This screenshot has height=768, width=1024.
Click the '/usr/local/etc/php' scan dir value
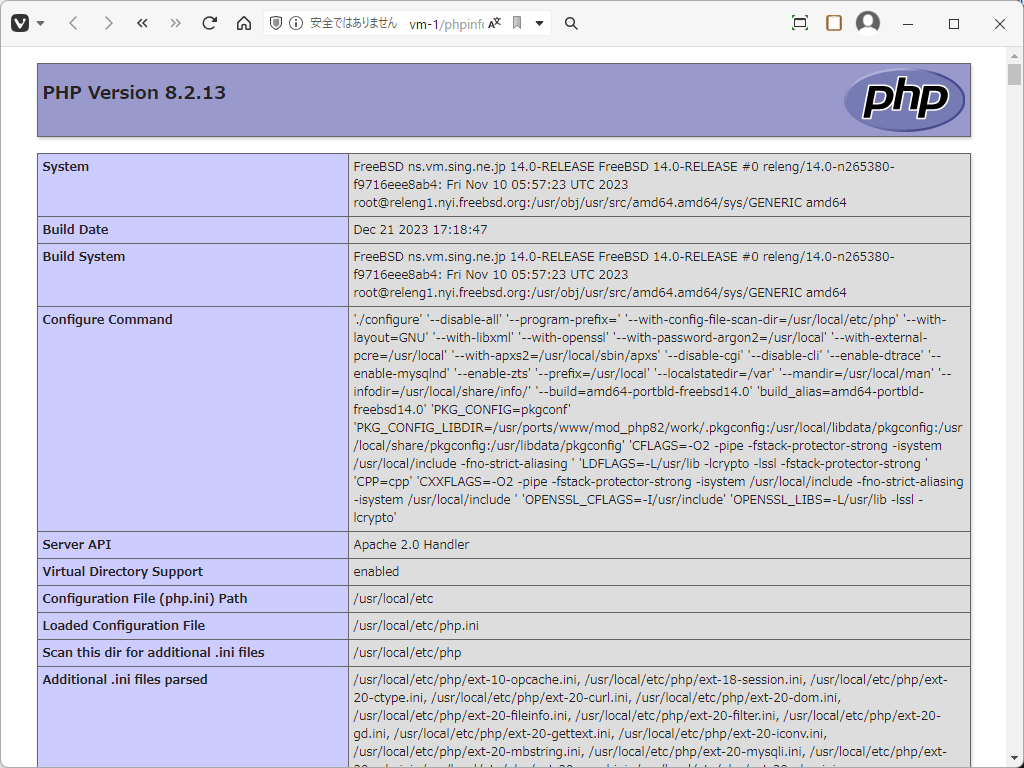coord(407,652)
